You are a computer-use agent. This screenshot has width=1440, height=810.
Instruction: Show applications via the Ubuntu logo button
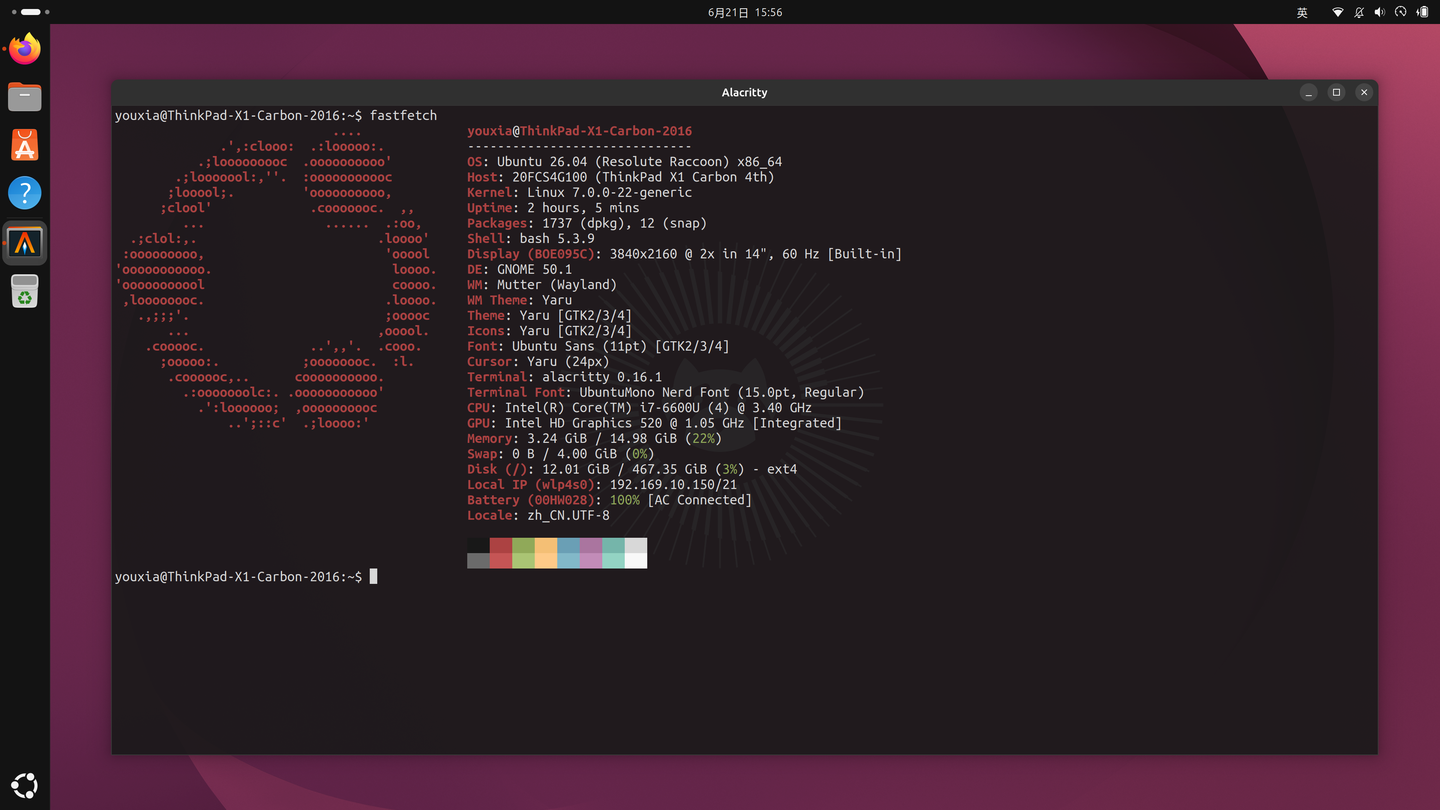pos(25,785)
